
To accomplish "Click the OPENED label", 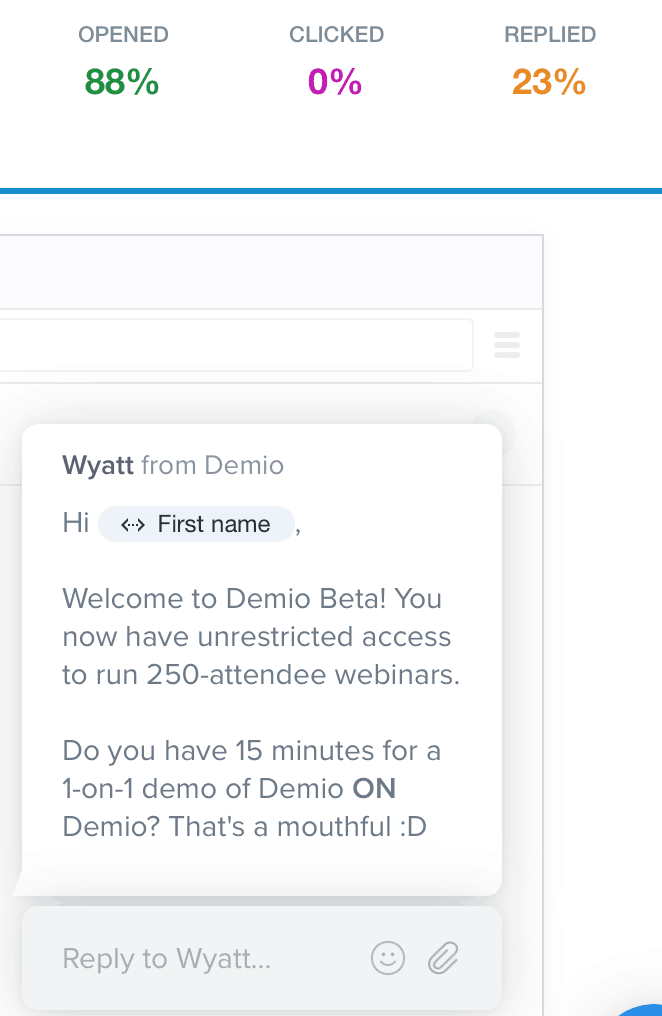I will [x=123, y=34].
